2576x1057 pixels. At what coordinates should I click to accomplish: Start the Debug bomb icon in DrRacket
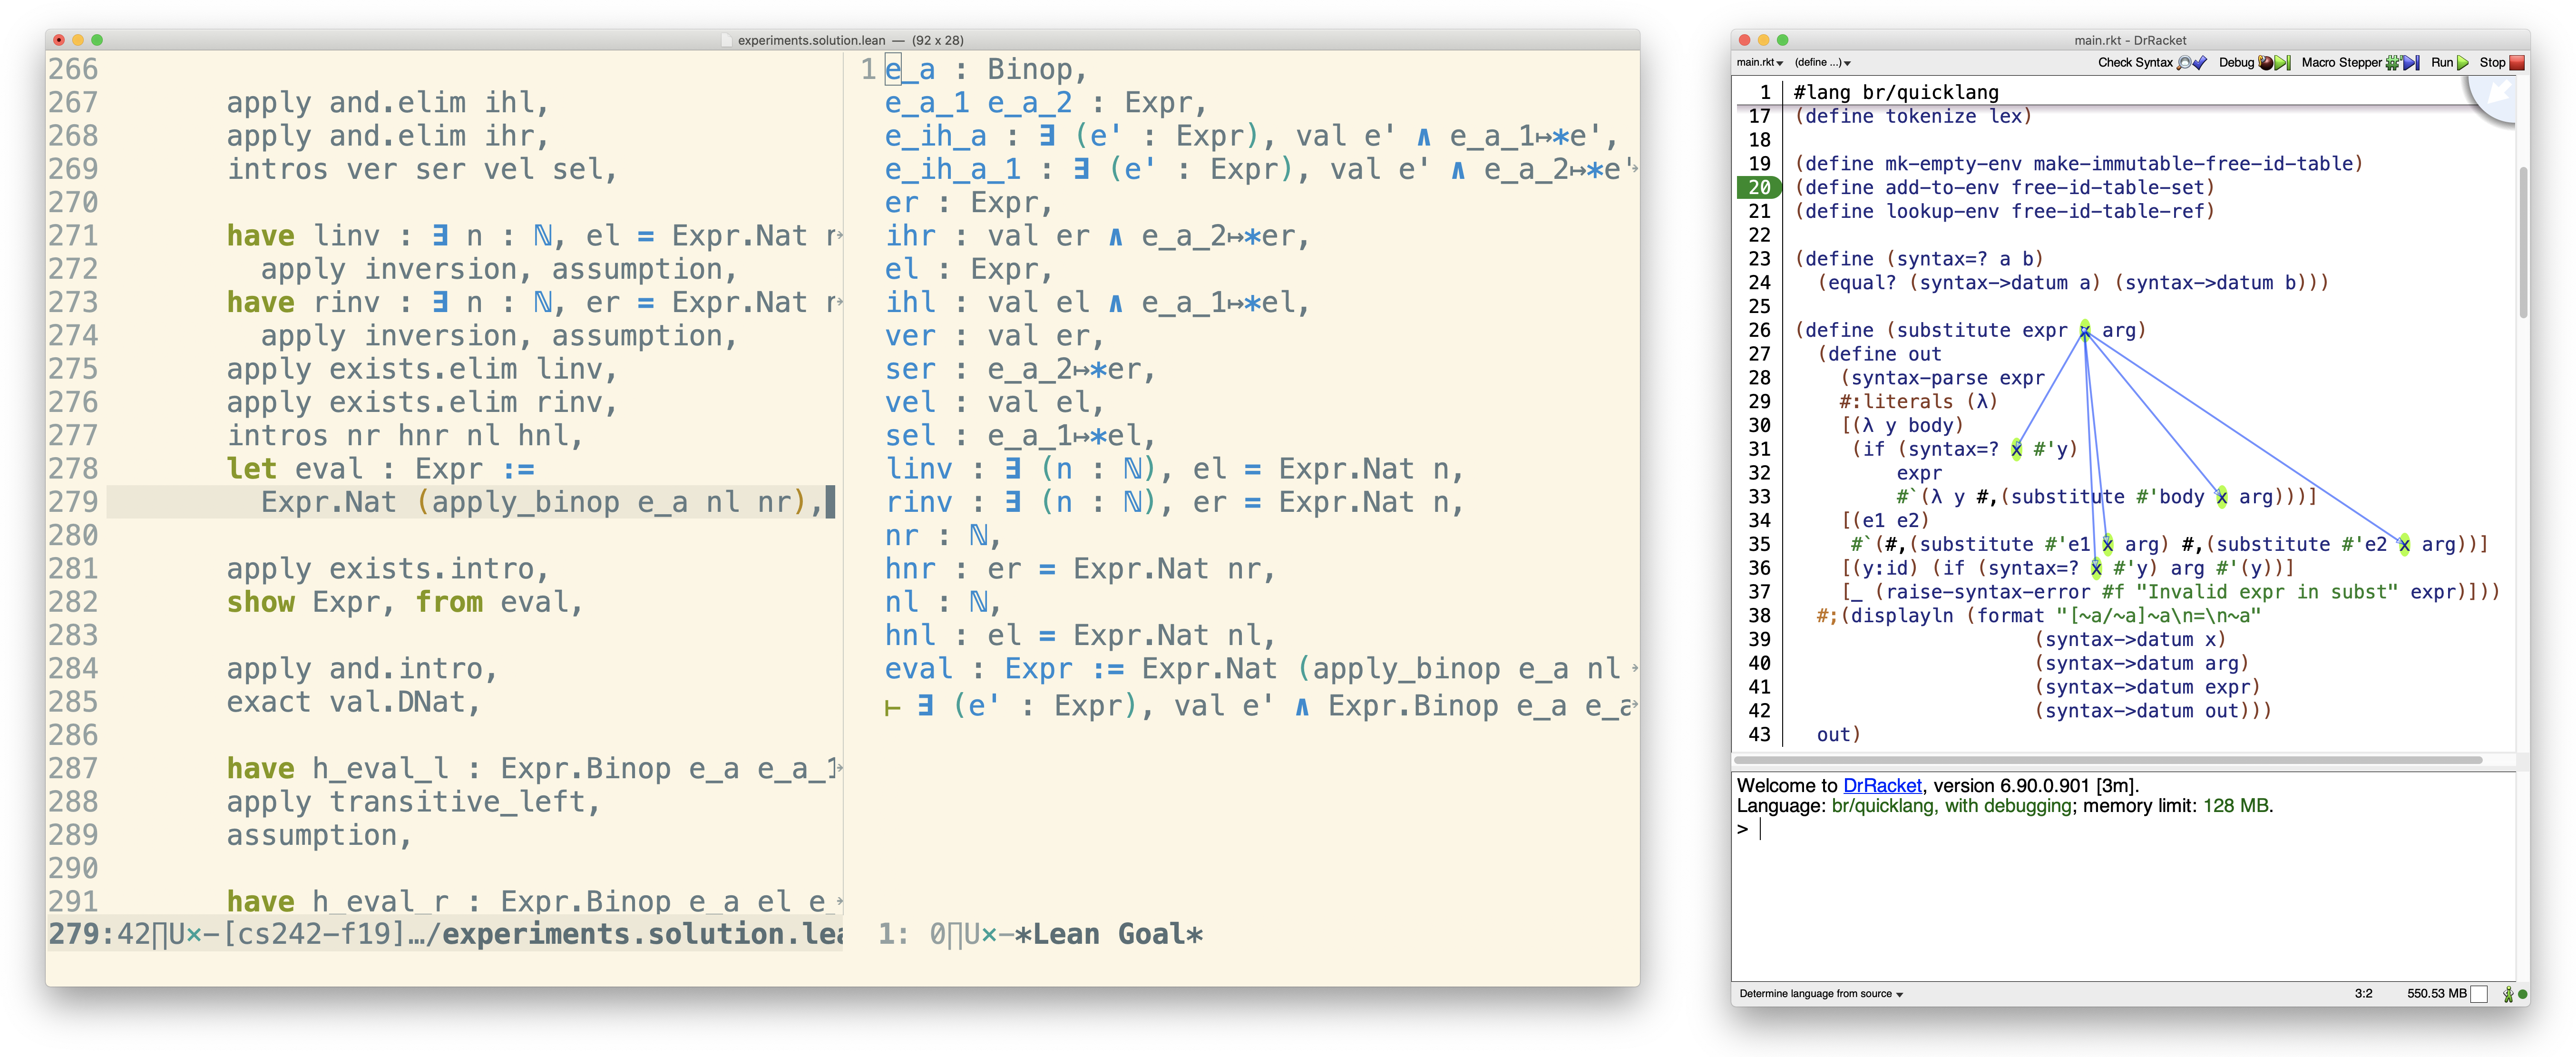click(x=2265, y=63)
